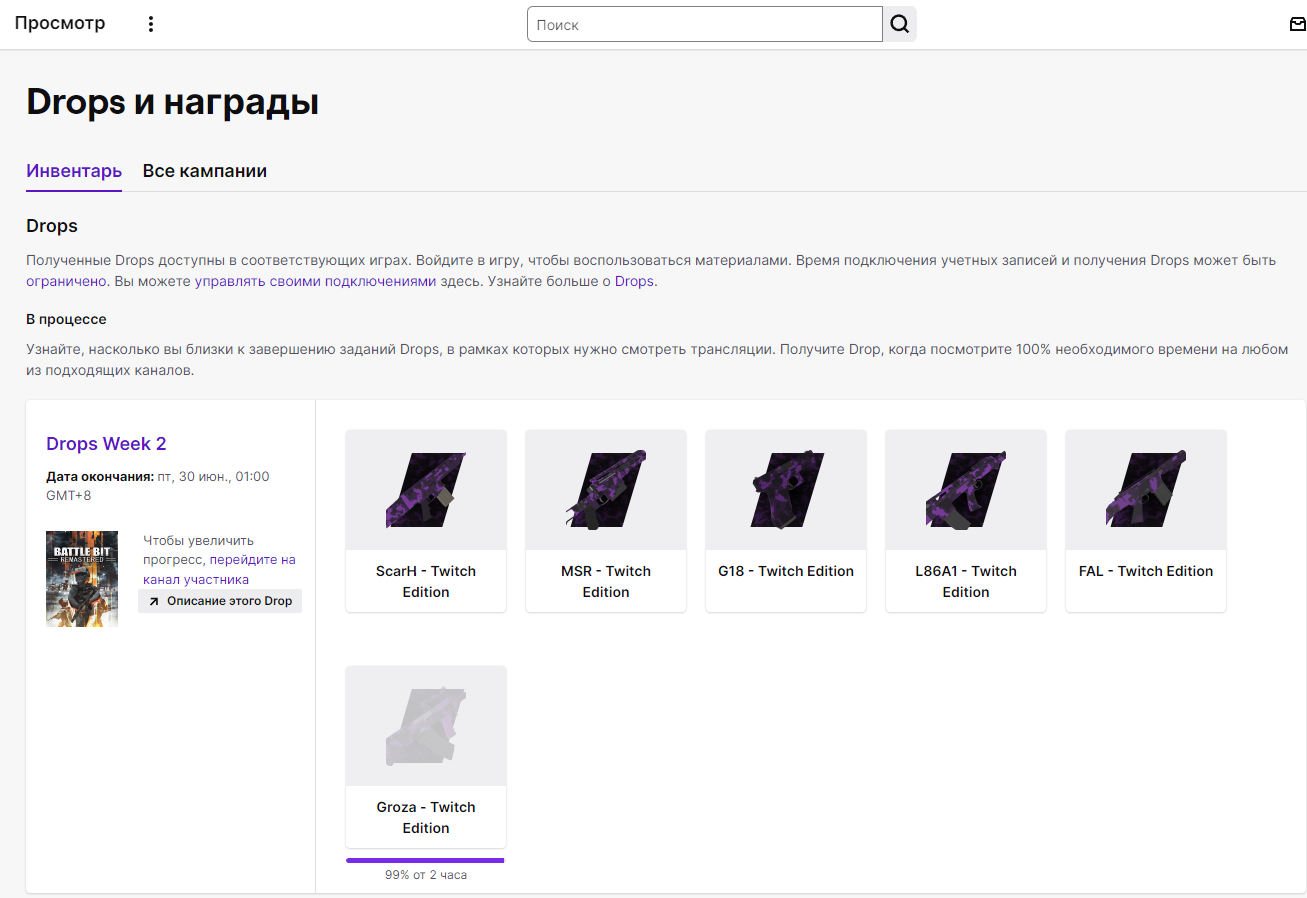Viewport: 1307px width, 898px height.
Task: Click into the Поиск search field
Action: pos(705,25)
